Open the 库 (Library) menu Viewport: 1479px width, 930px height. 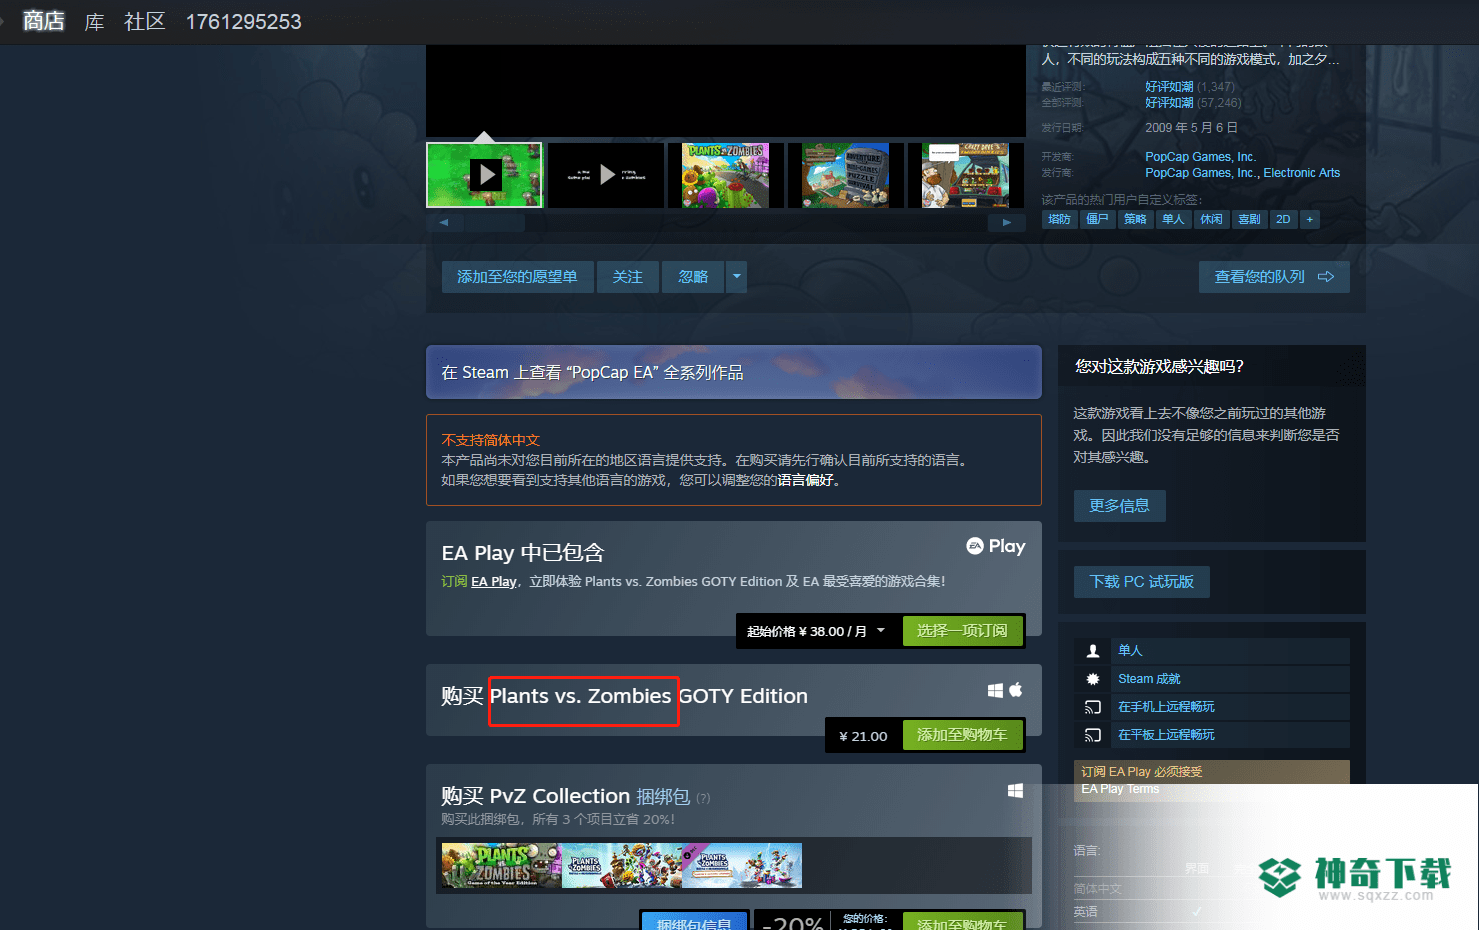point(94,21)
